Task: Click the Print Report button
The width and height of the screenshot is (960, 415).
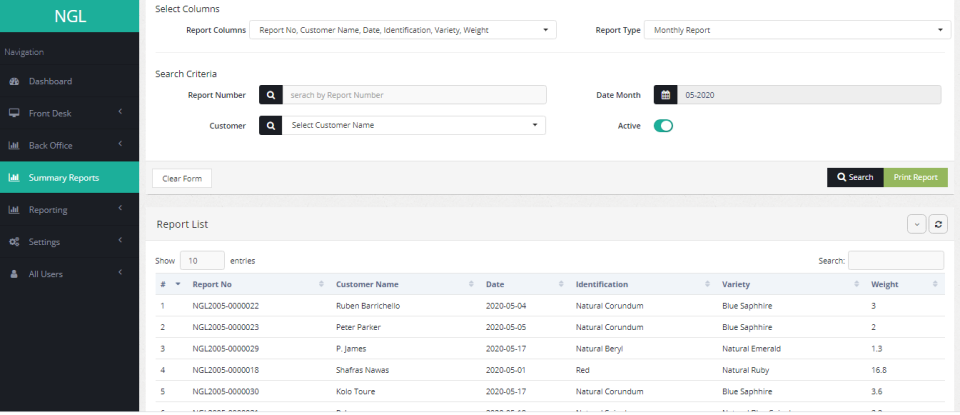Action: point(915,178)
